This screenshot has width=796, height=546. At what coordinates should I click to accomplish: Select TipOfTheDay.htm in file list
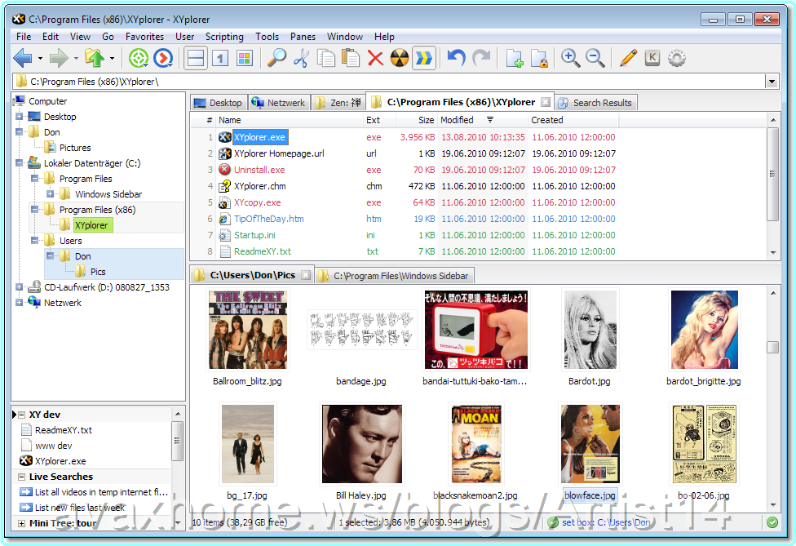269,219
